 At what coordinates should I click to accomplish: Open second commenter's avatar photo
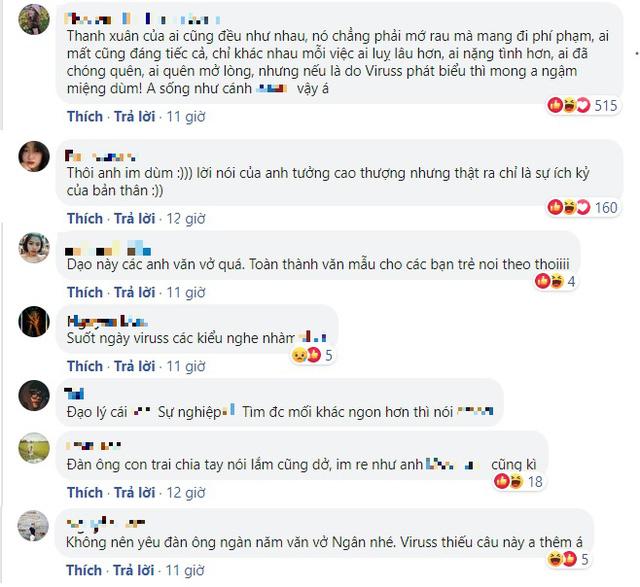click(x=34, y=156)
